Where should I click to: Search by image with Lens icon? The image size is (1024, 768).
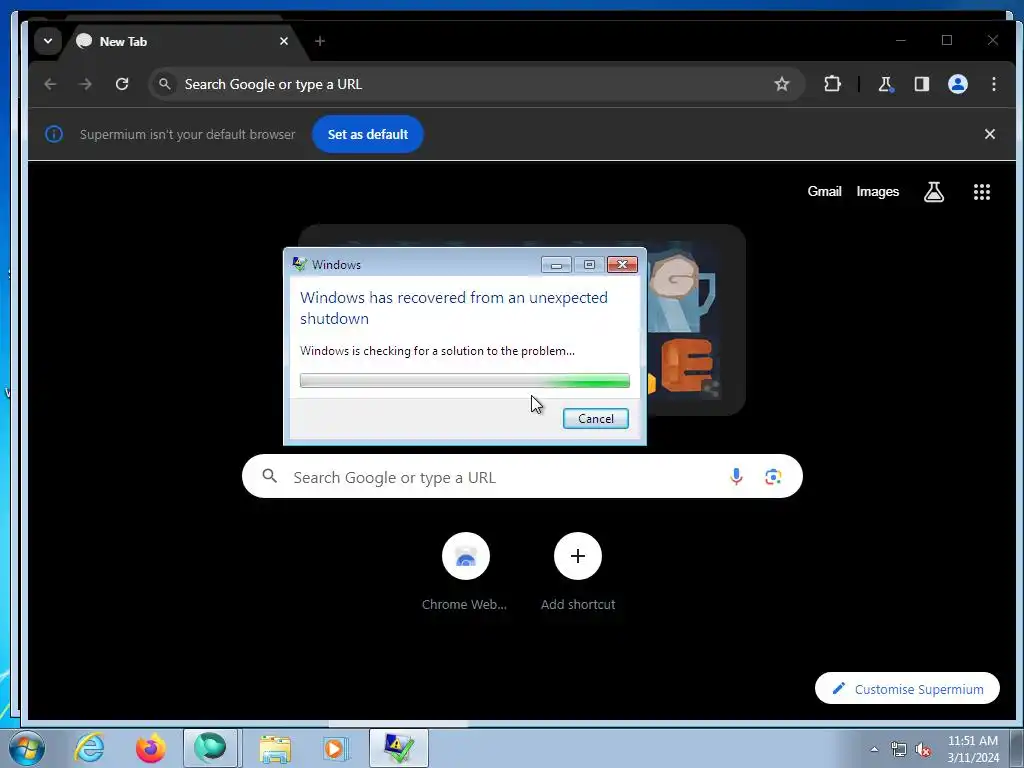click(x=773, y=477)
